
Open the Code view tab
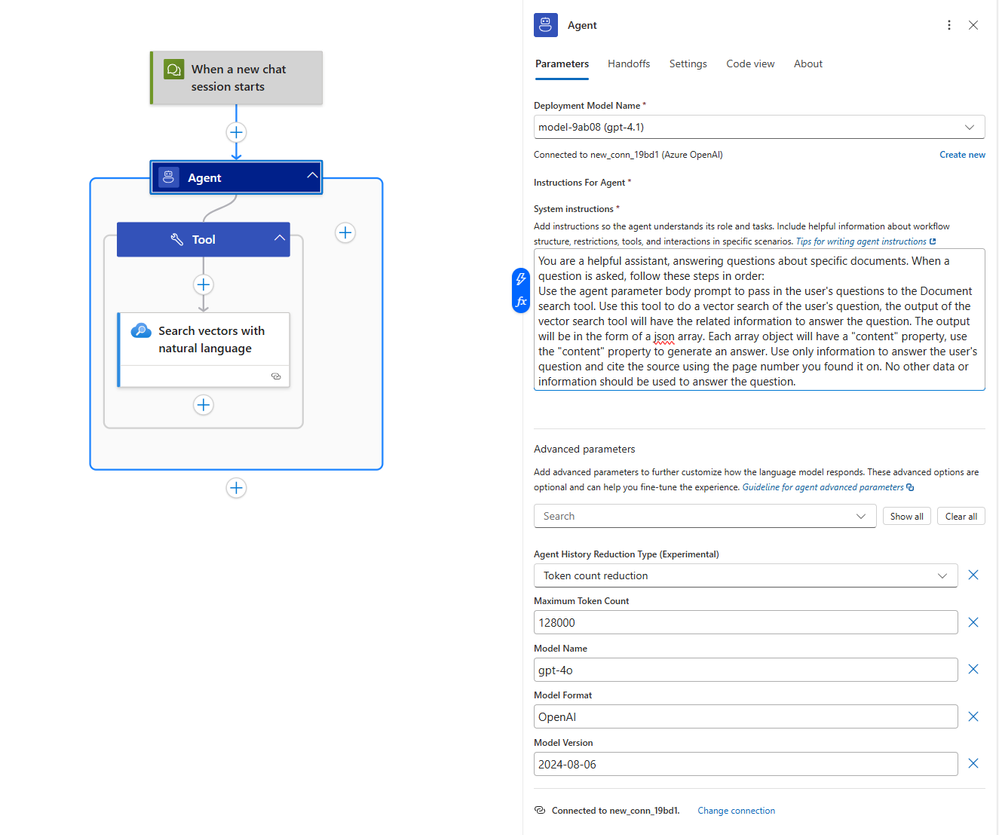751,64
